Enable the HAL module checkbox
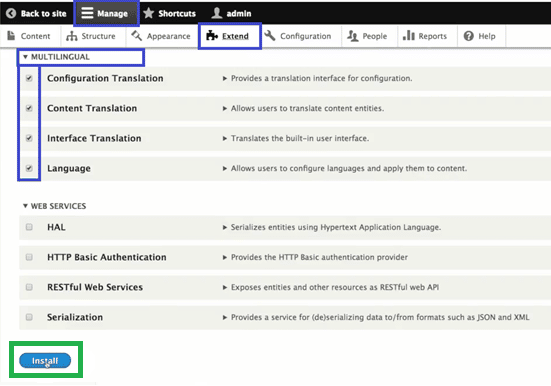 click(x=29, y=227)
